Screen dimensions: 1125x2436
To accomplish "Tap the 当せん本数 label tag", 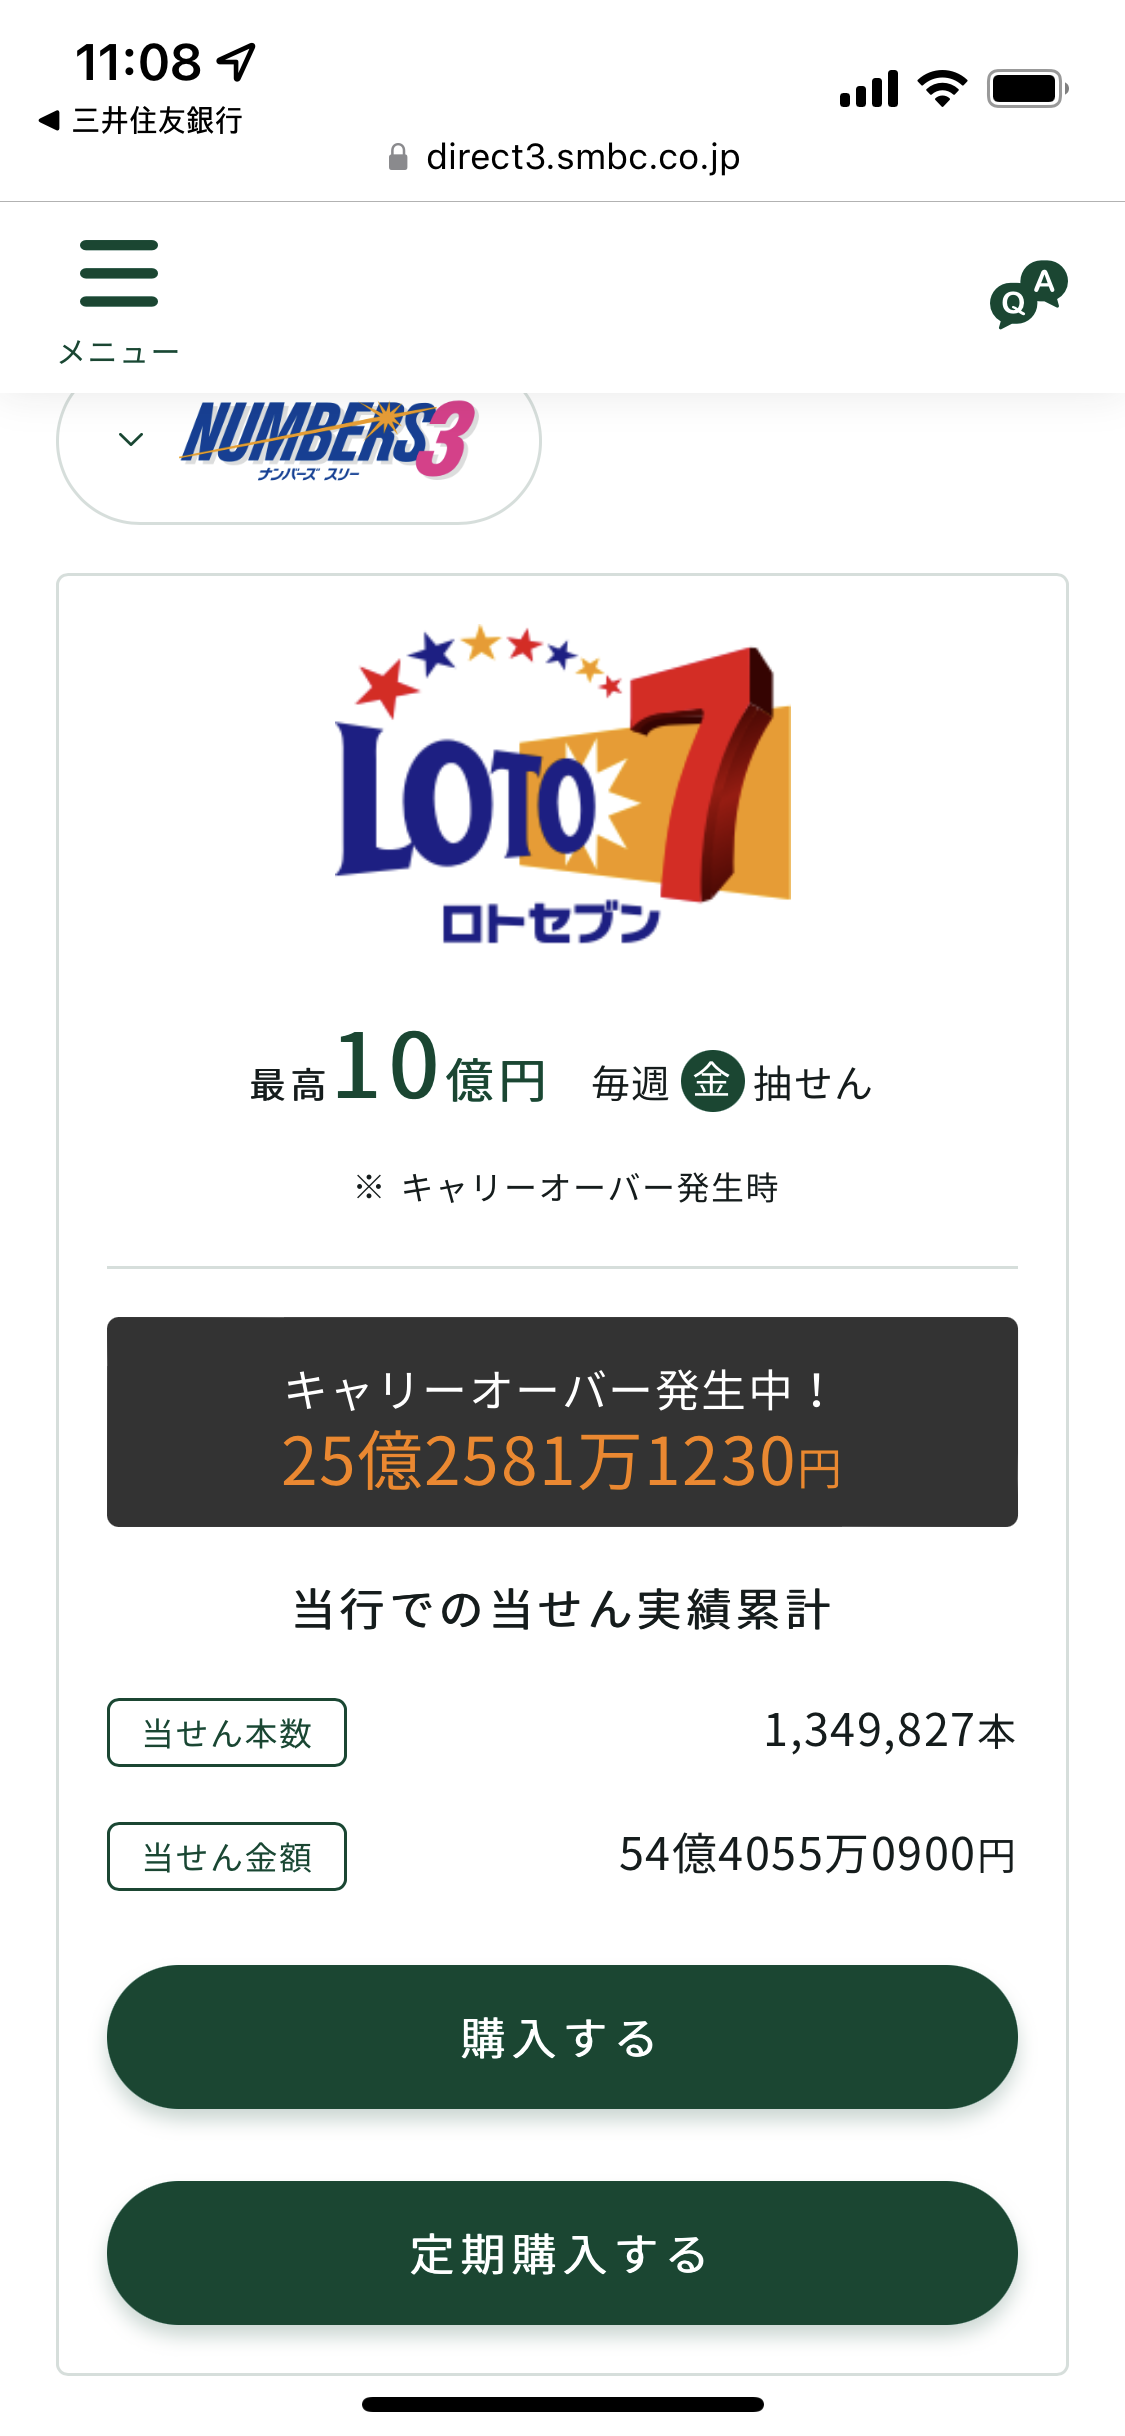I will pos(227,1733).
